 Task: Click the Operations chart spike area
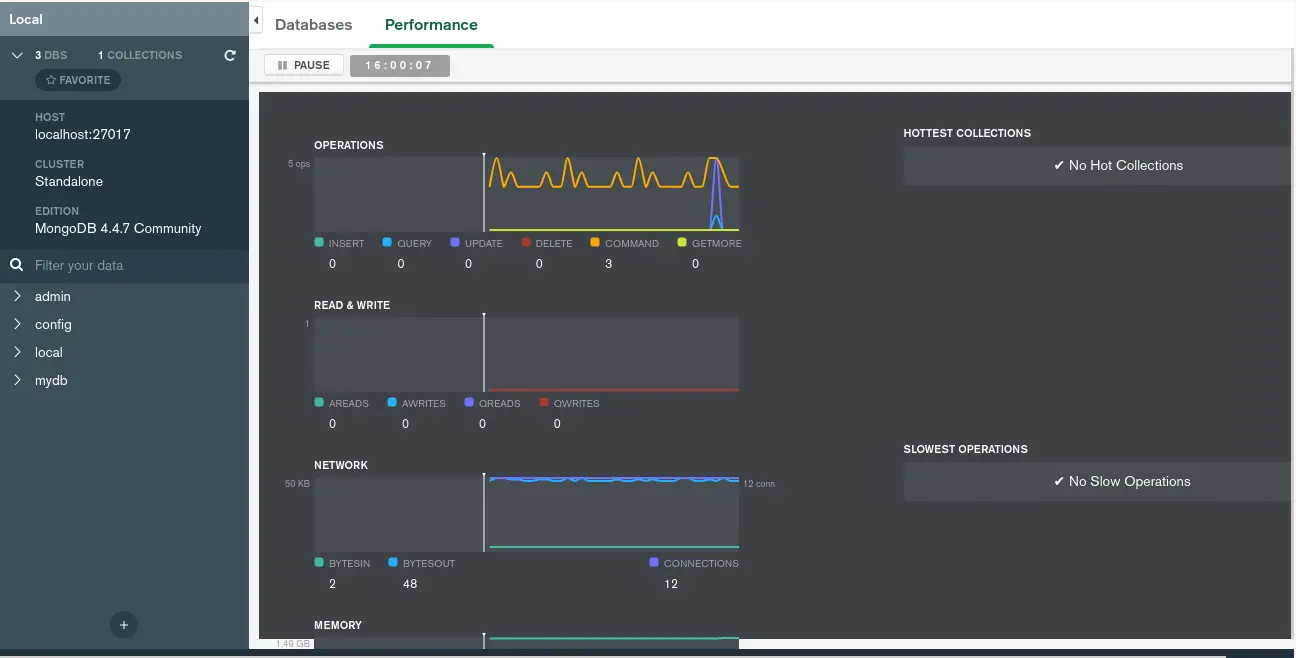[x=714, y=193]
